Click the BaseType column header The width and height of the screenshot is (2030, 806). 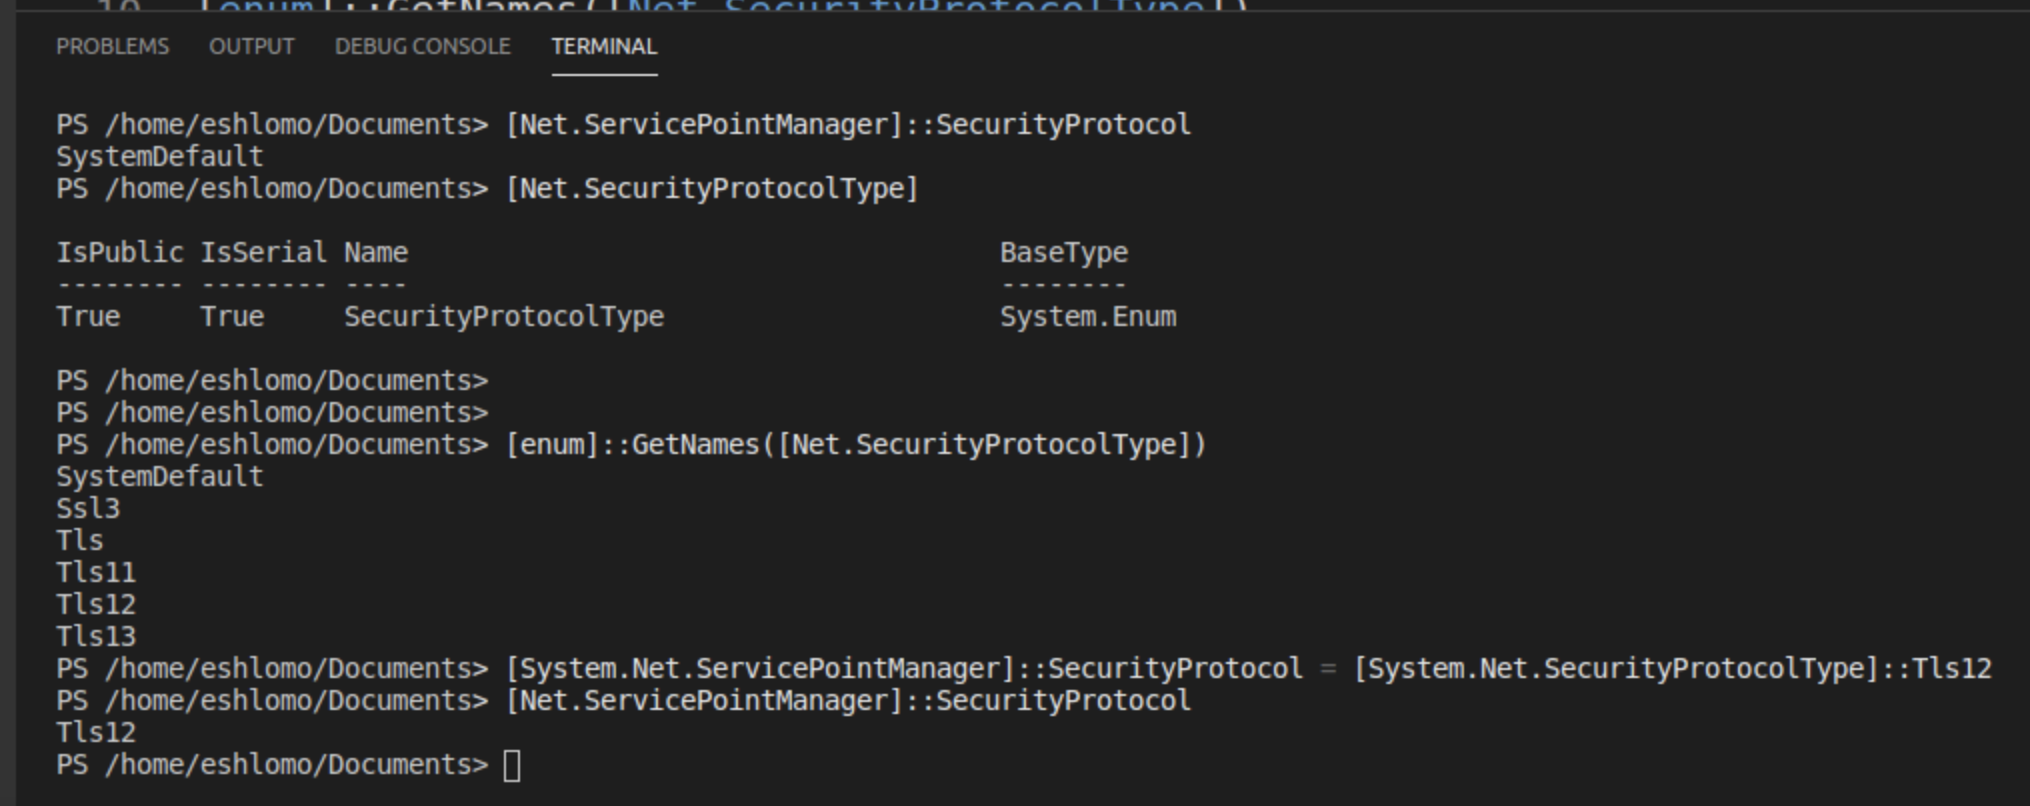[1064, 253]
